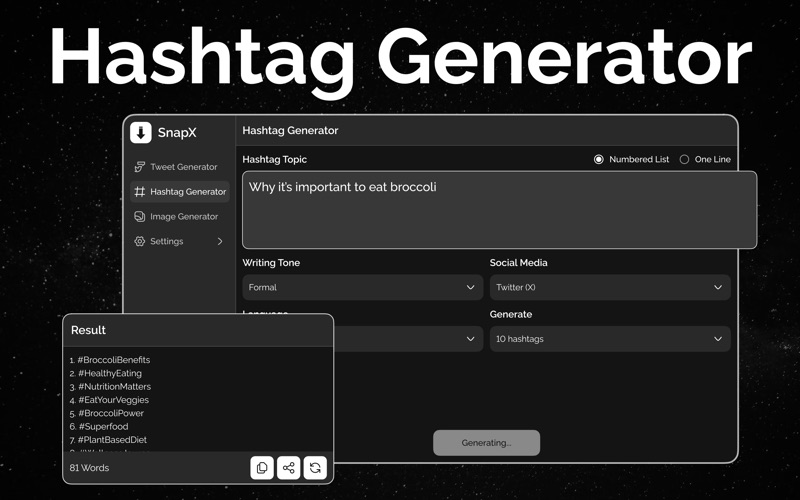
Task: Open the Writing Tone dropdown showing Formal
Action: (362, 287)
